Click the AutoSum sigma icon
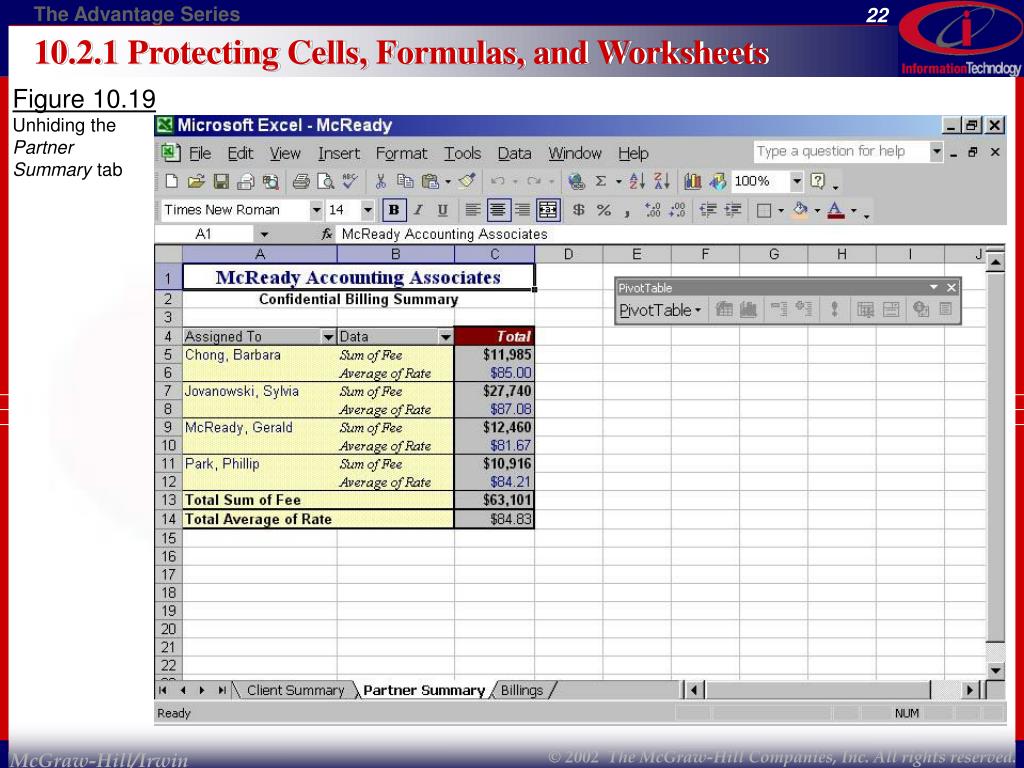Viewport: 1024px width, 768px height. pyautogui.click(x=601, y=182)
